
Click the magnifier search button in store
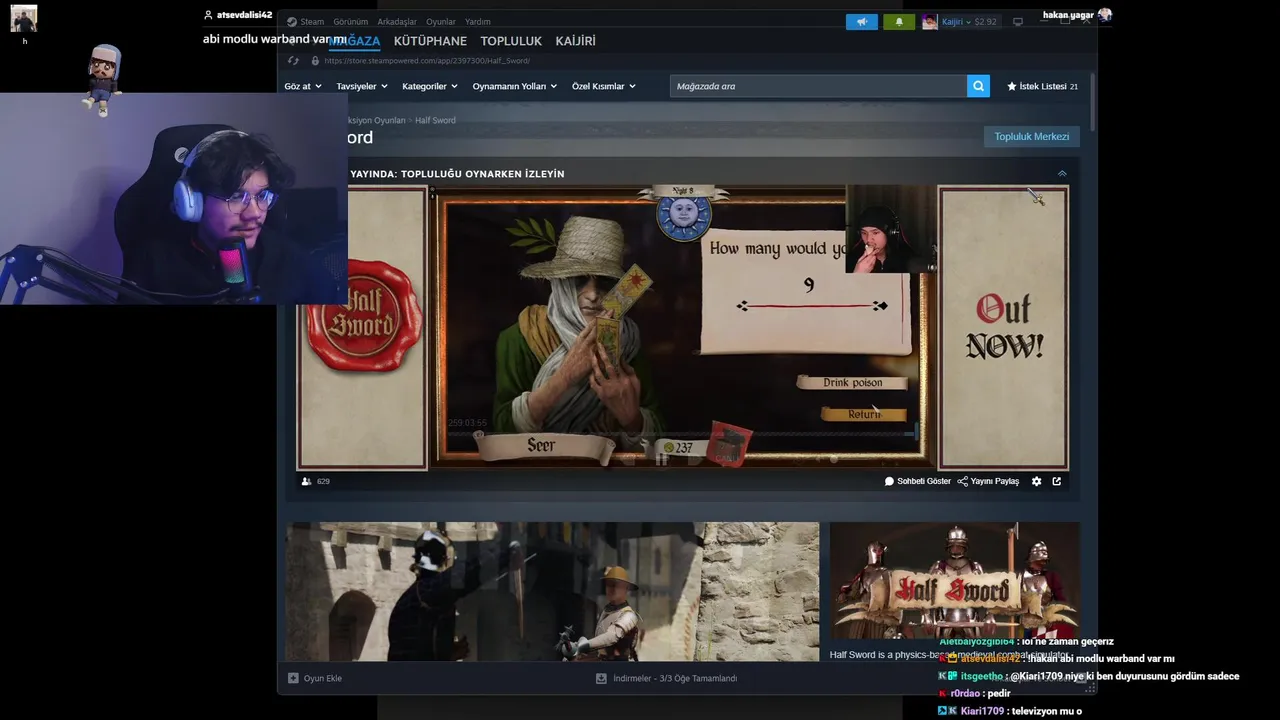coord(978,86)
